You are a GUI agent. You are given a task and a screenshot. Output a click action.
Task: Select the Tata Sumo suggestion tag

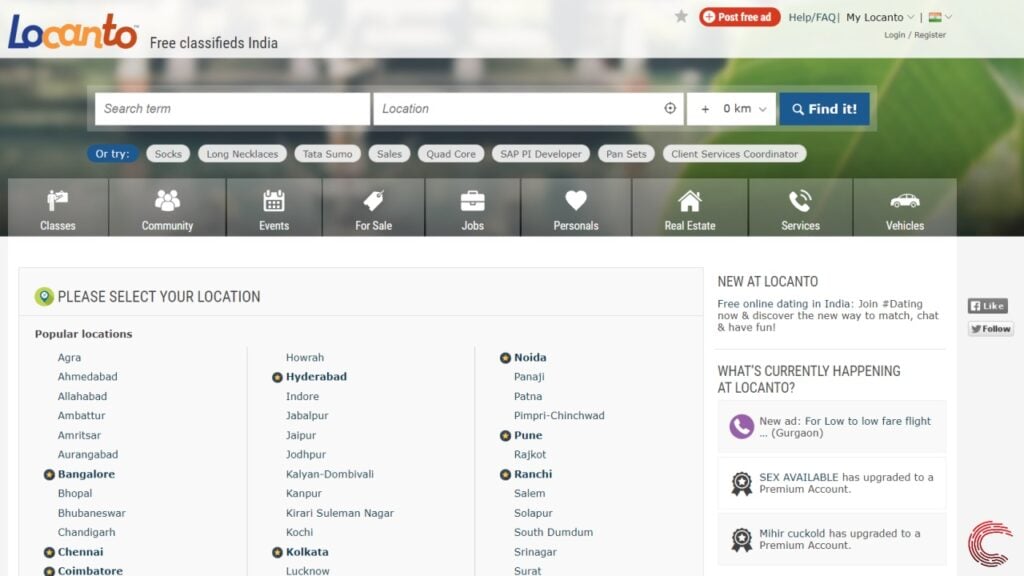point(327,154)
